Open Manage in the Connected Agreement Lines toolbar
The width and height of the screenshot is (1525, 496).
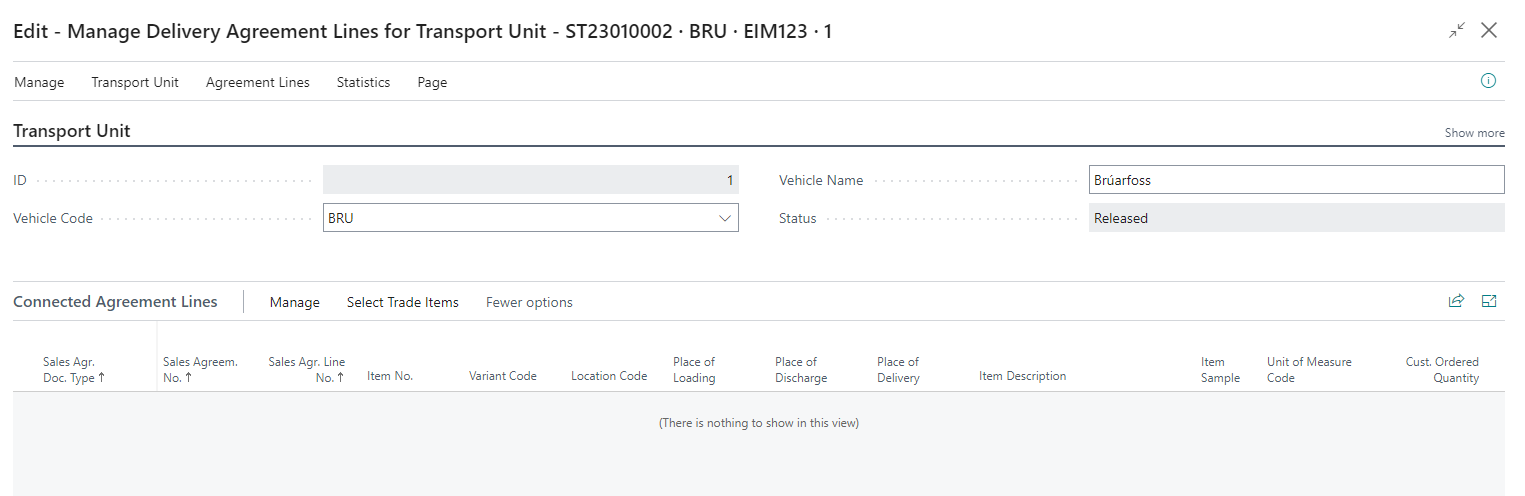295,302
